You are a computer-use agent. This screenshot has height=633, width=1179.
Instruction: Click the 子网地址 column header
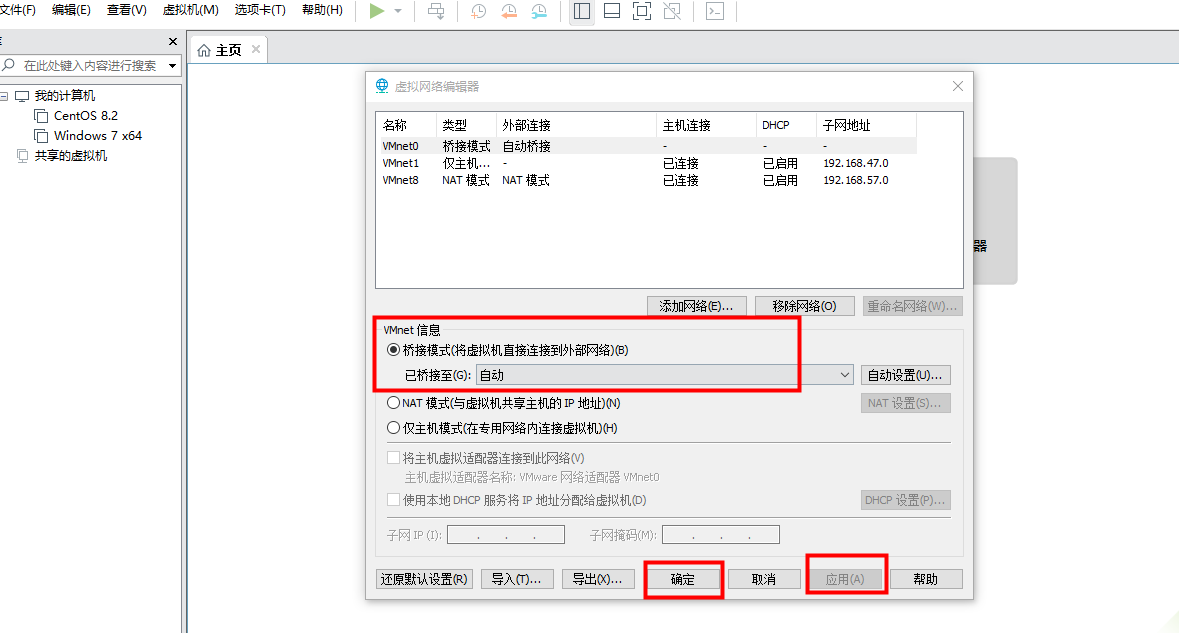coord(866,125)
